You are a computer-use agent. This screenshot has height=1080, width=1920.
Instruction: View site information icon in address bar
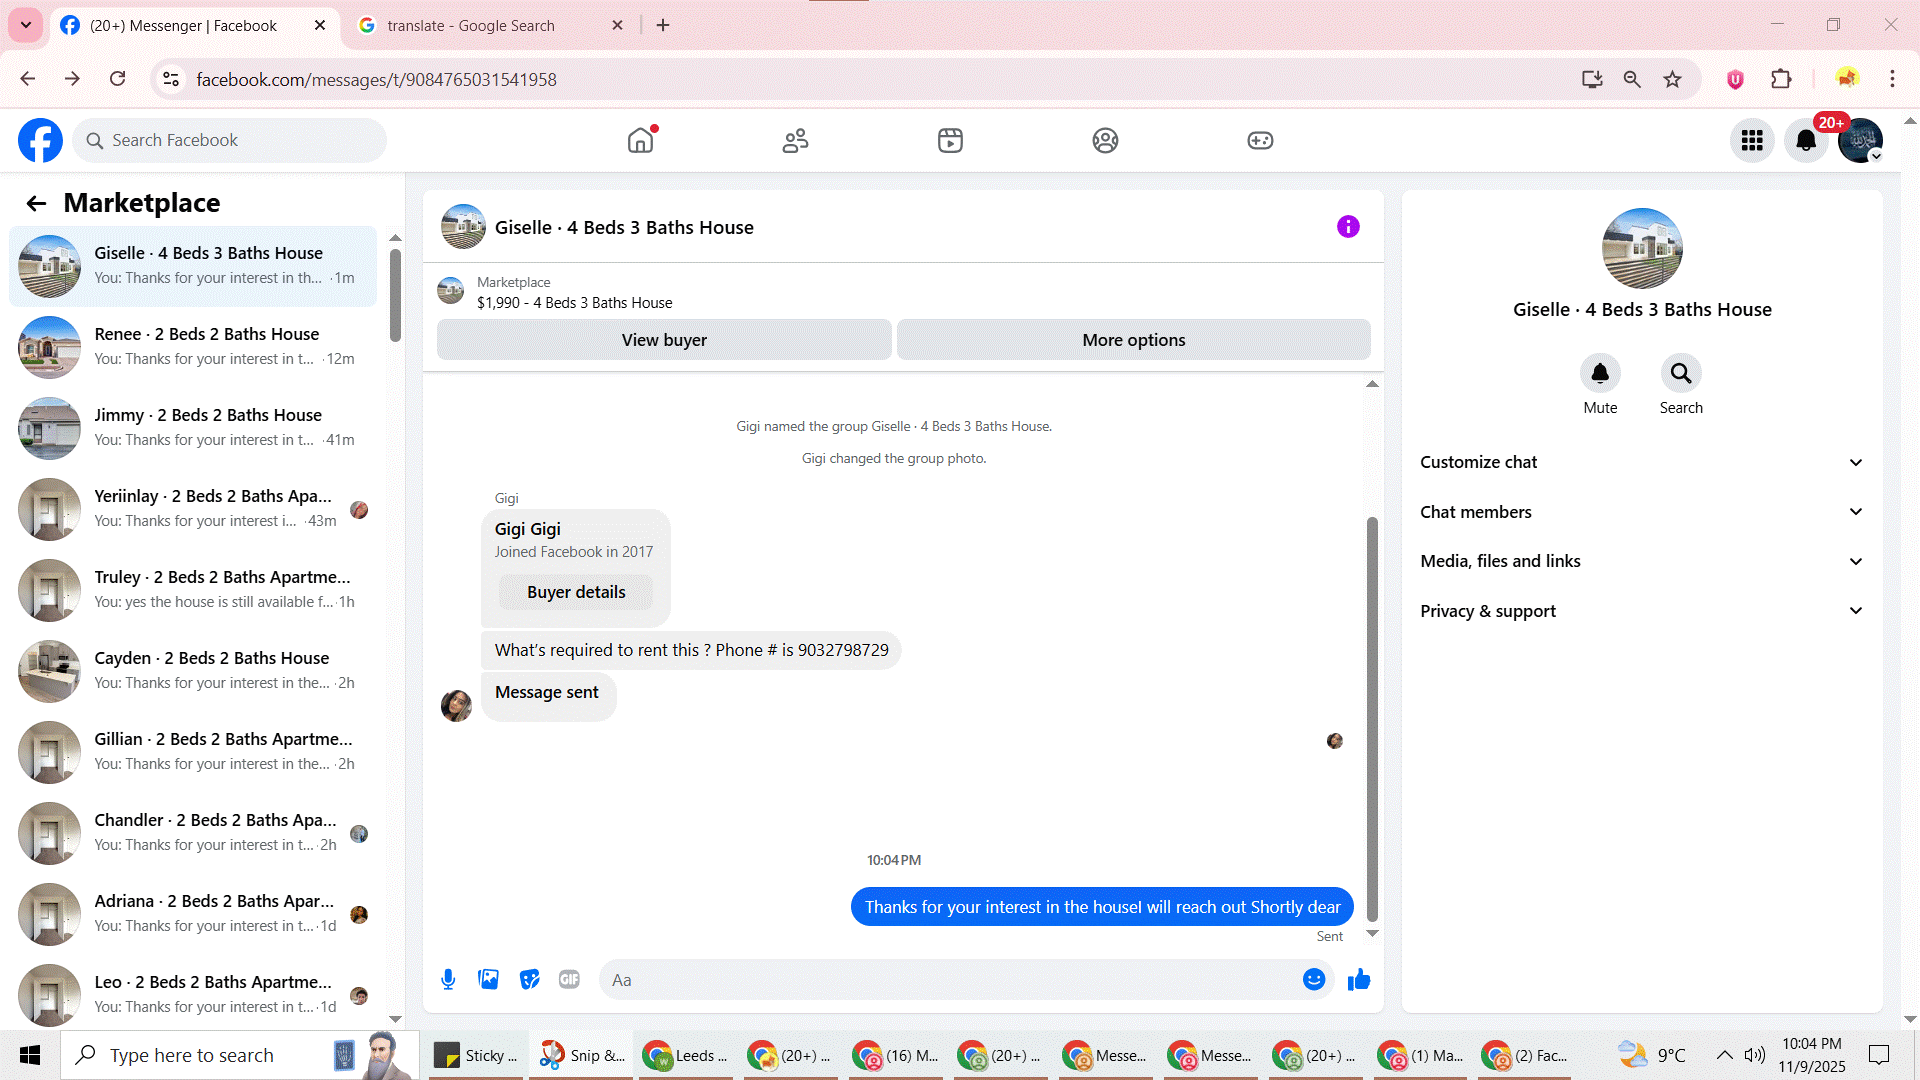point(171,79)
